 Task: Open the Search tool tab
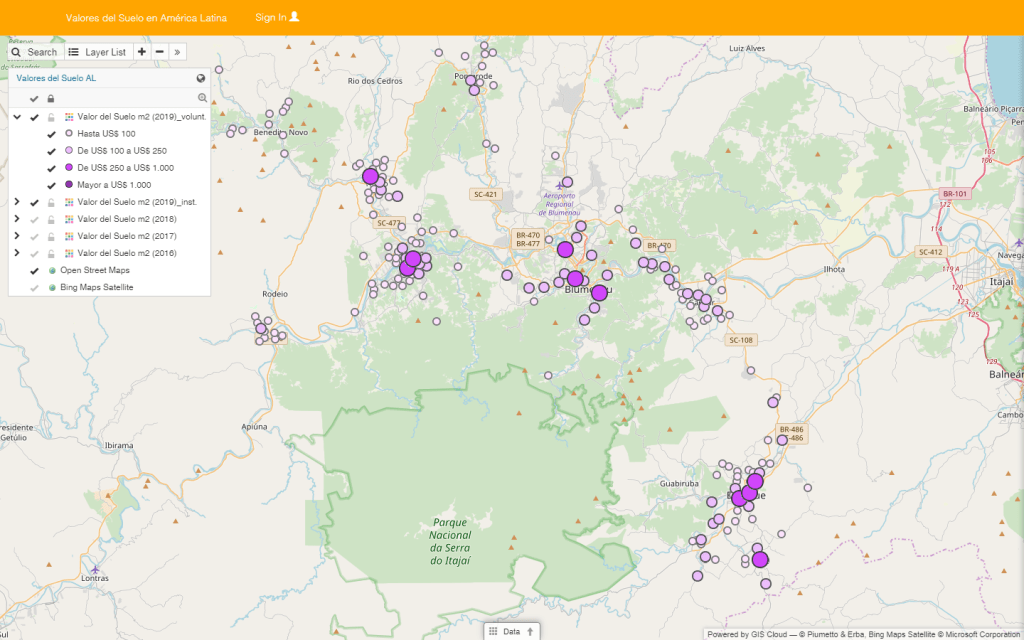(x=35, y=51)
